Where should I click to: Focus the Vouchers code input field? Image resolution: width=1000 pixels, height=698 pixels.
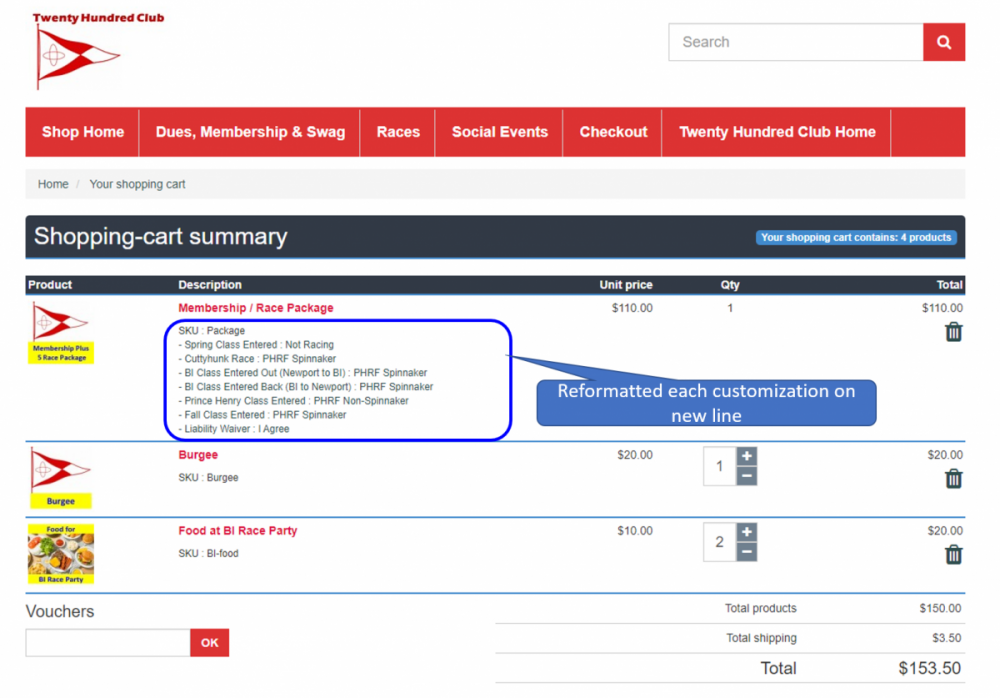(108, 643)
